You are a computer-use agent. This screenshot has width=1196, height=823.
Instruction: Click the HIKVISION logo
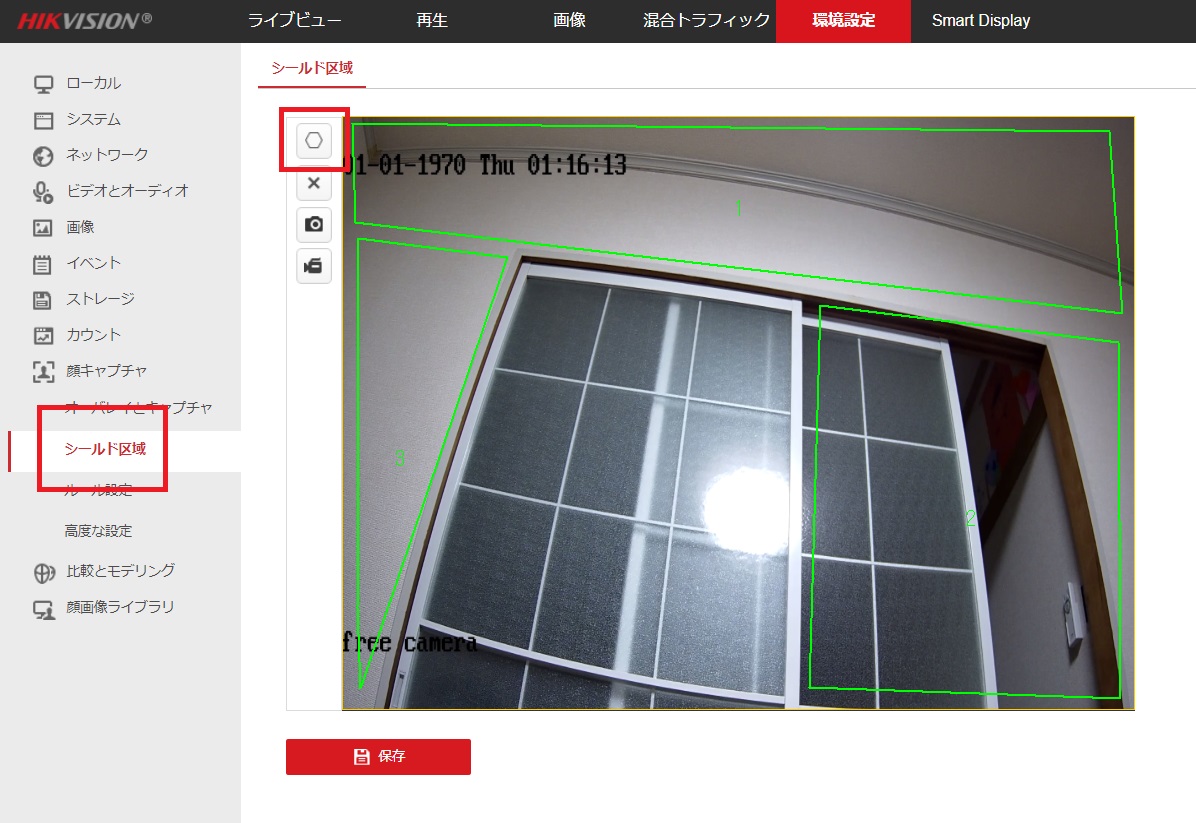[85, 21]
